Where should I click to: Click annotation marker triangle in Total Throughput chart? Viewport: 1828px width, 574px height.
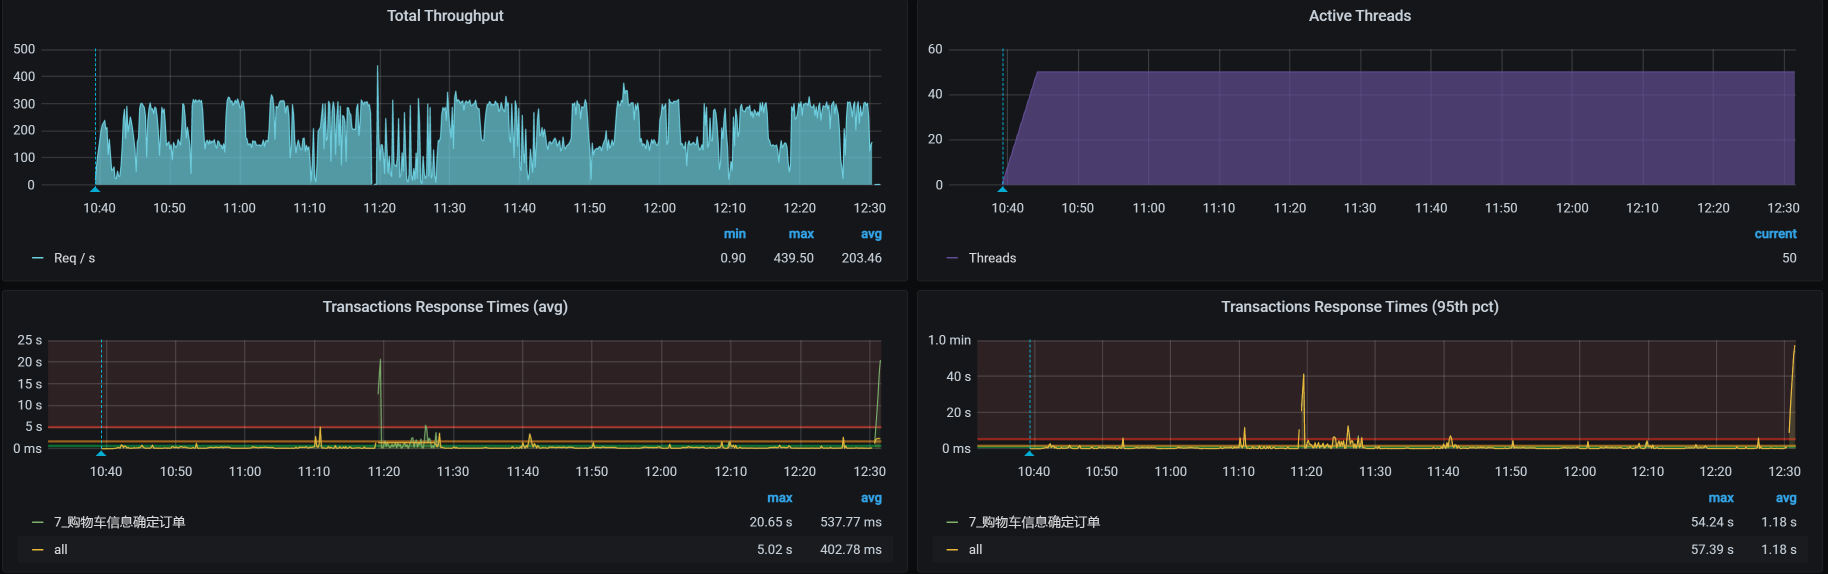(x=95, y=188)
